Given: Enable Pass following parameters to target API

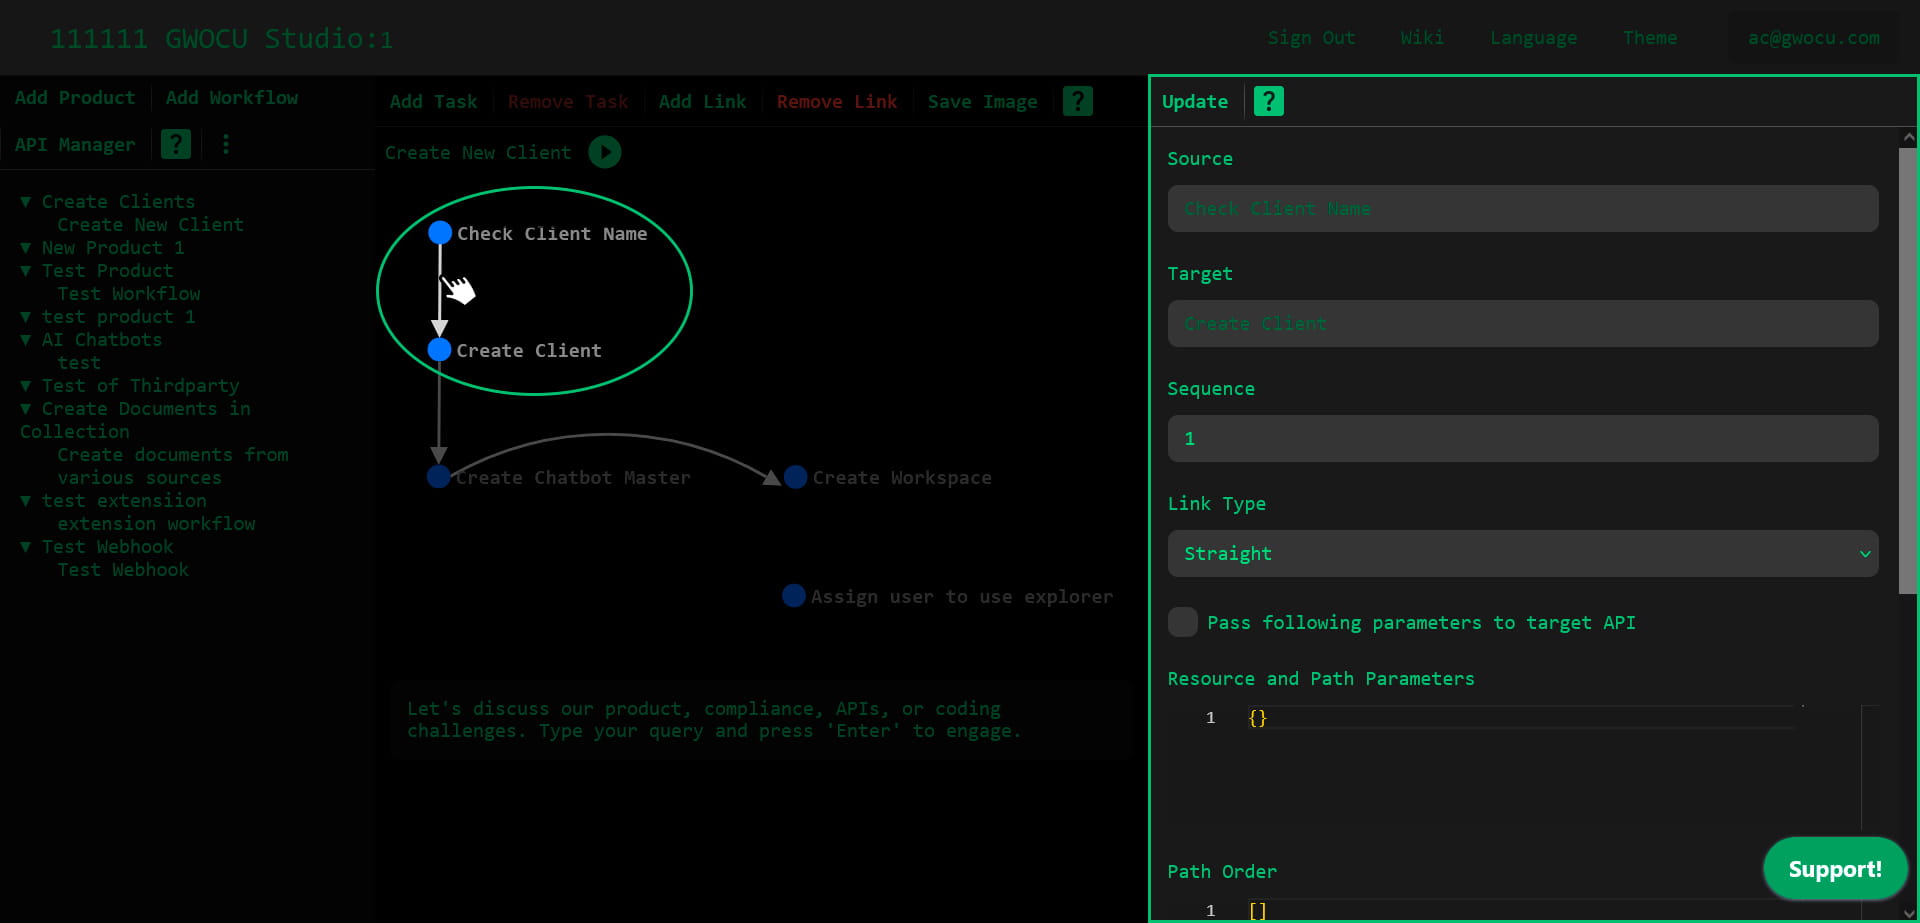Looking at the screenshot, I should [1183, 622].
